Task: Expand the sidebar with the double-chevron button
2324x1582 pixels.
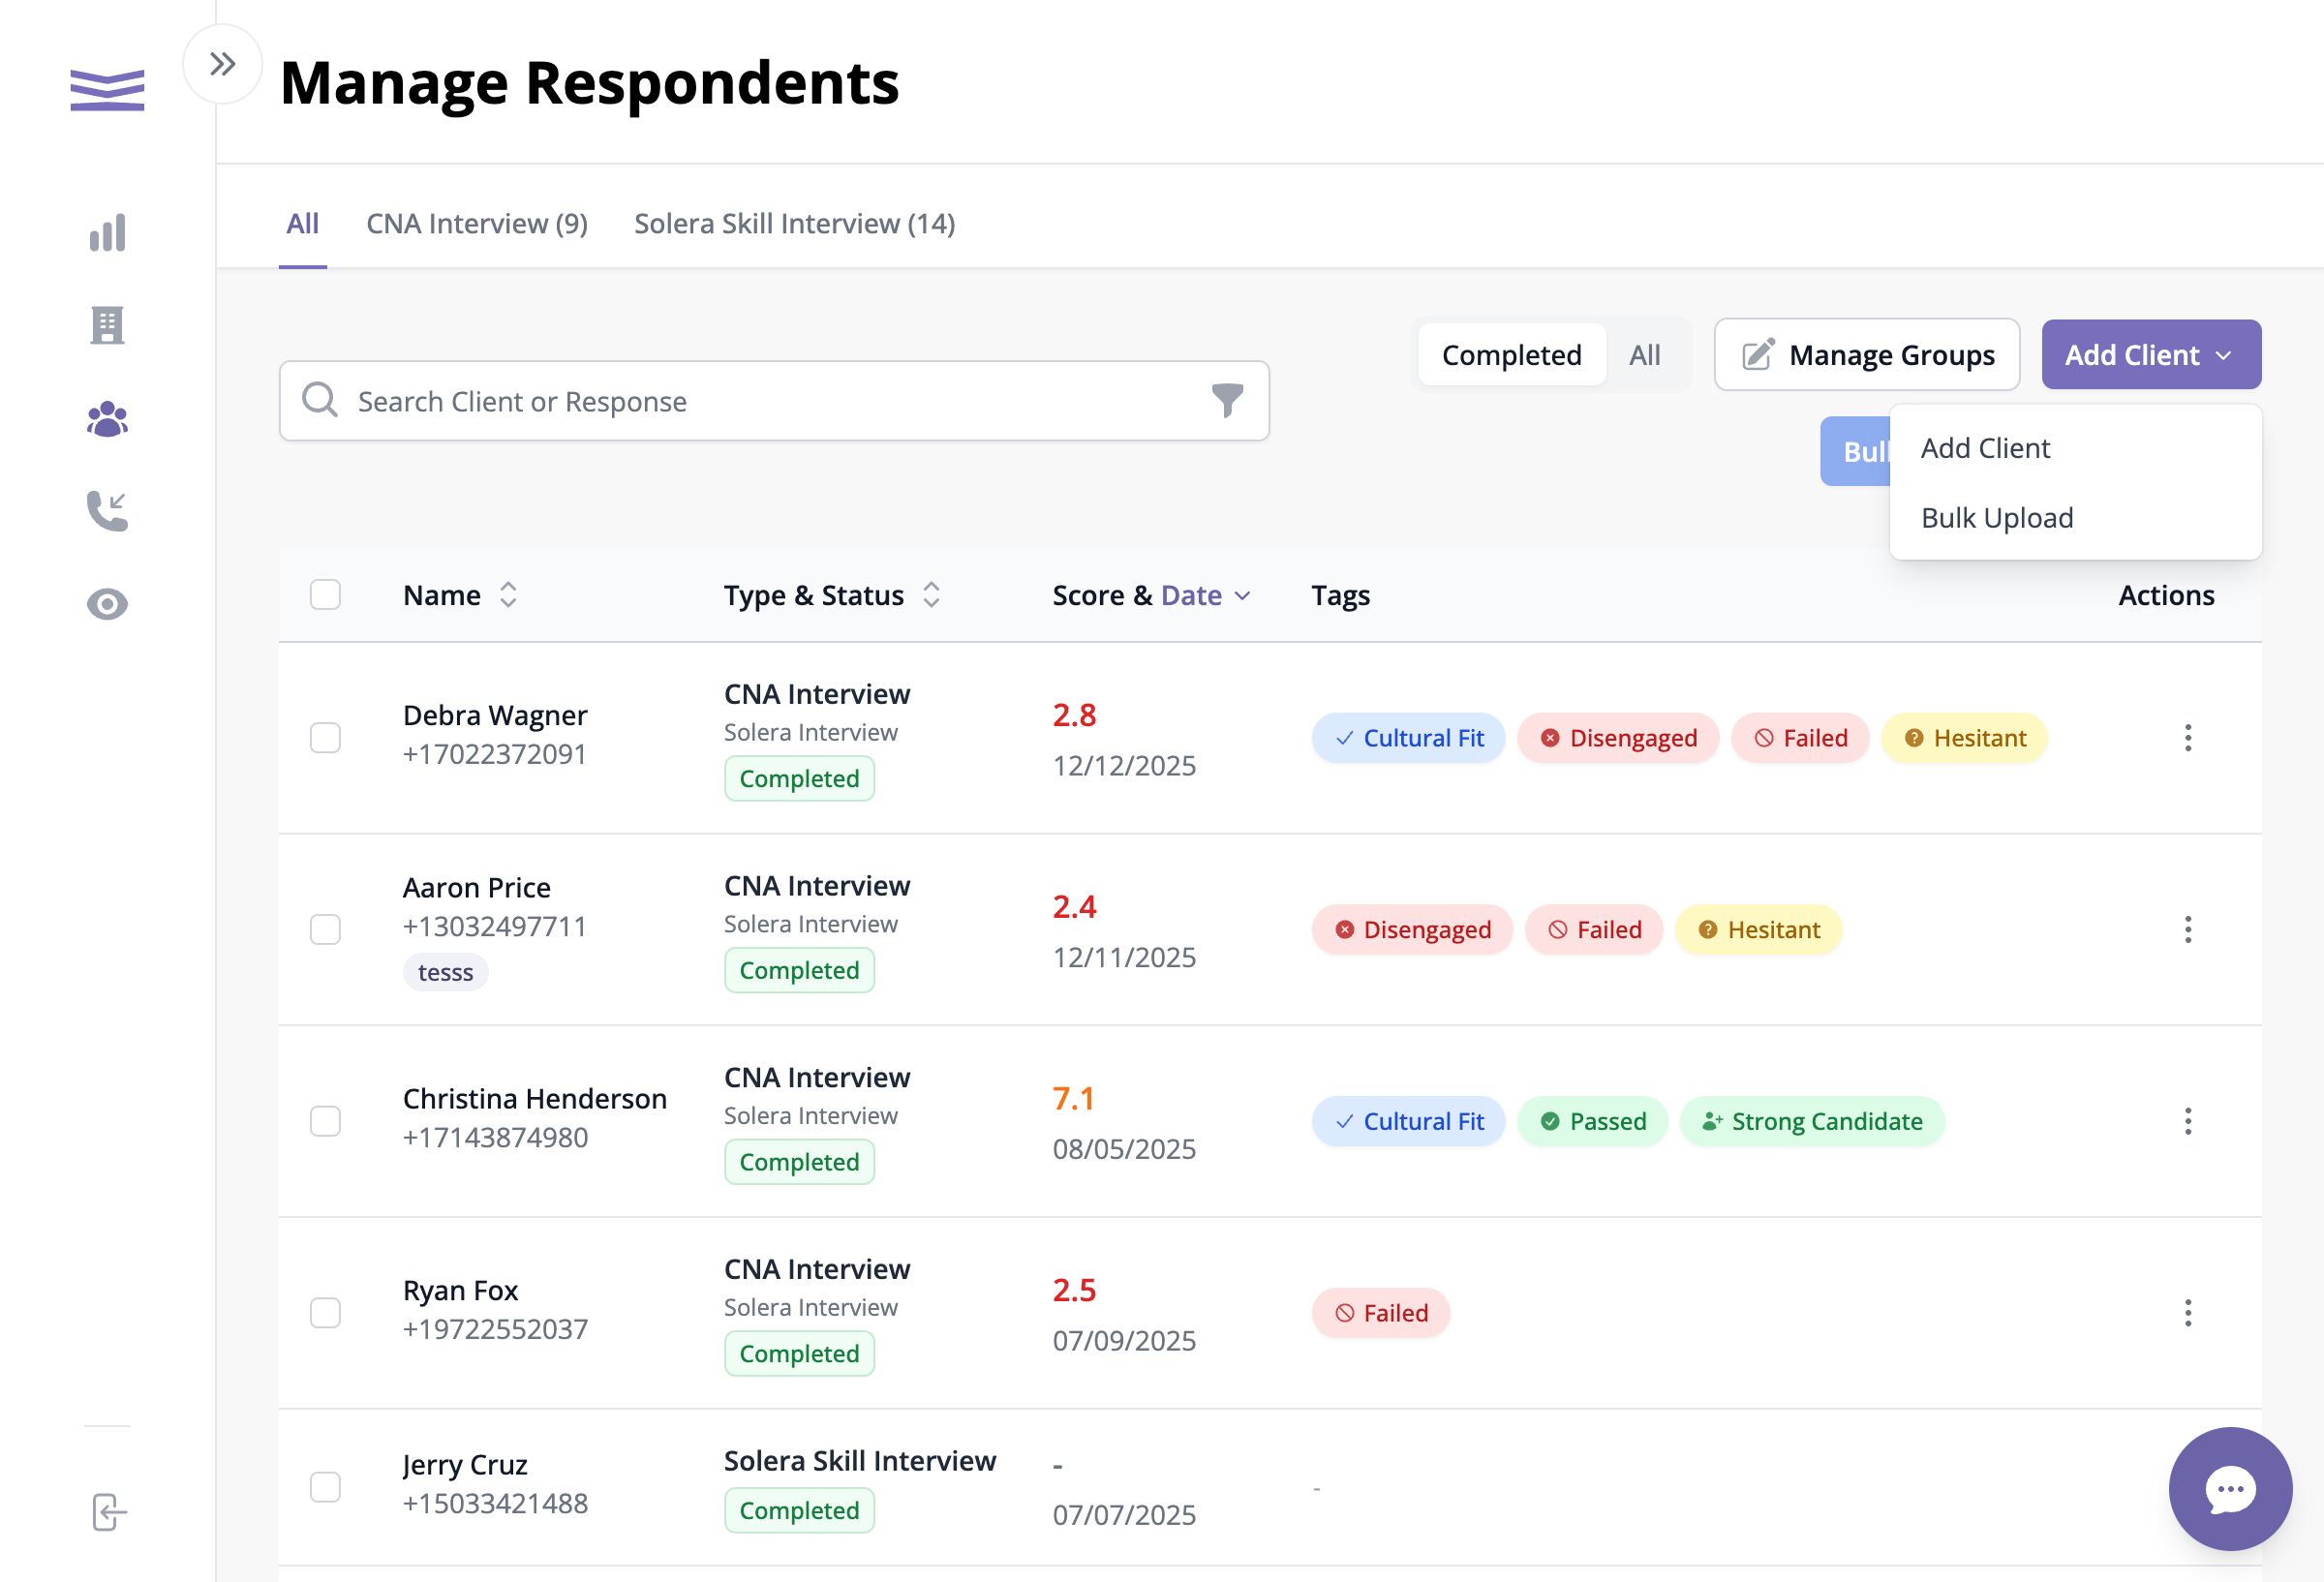Action: point(222,64)
